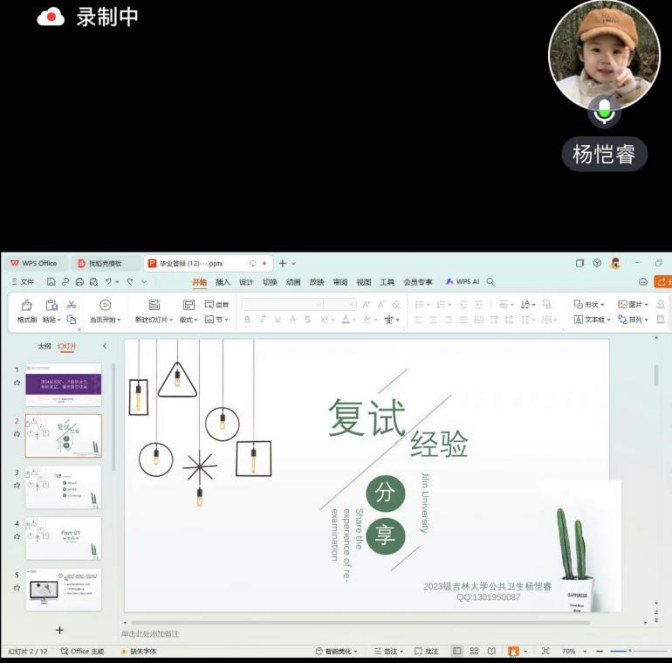Toggle Bold formatting button
Screen dimensions: 672x663
pyautogui.click(x=247, y=320)
